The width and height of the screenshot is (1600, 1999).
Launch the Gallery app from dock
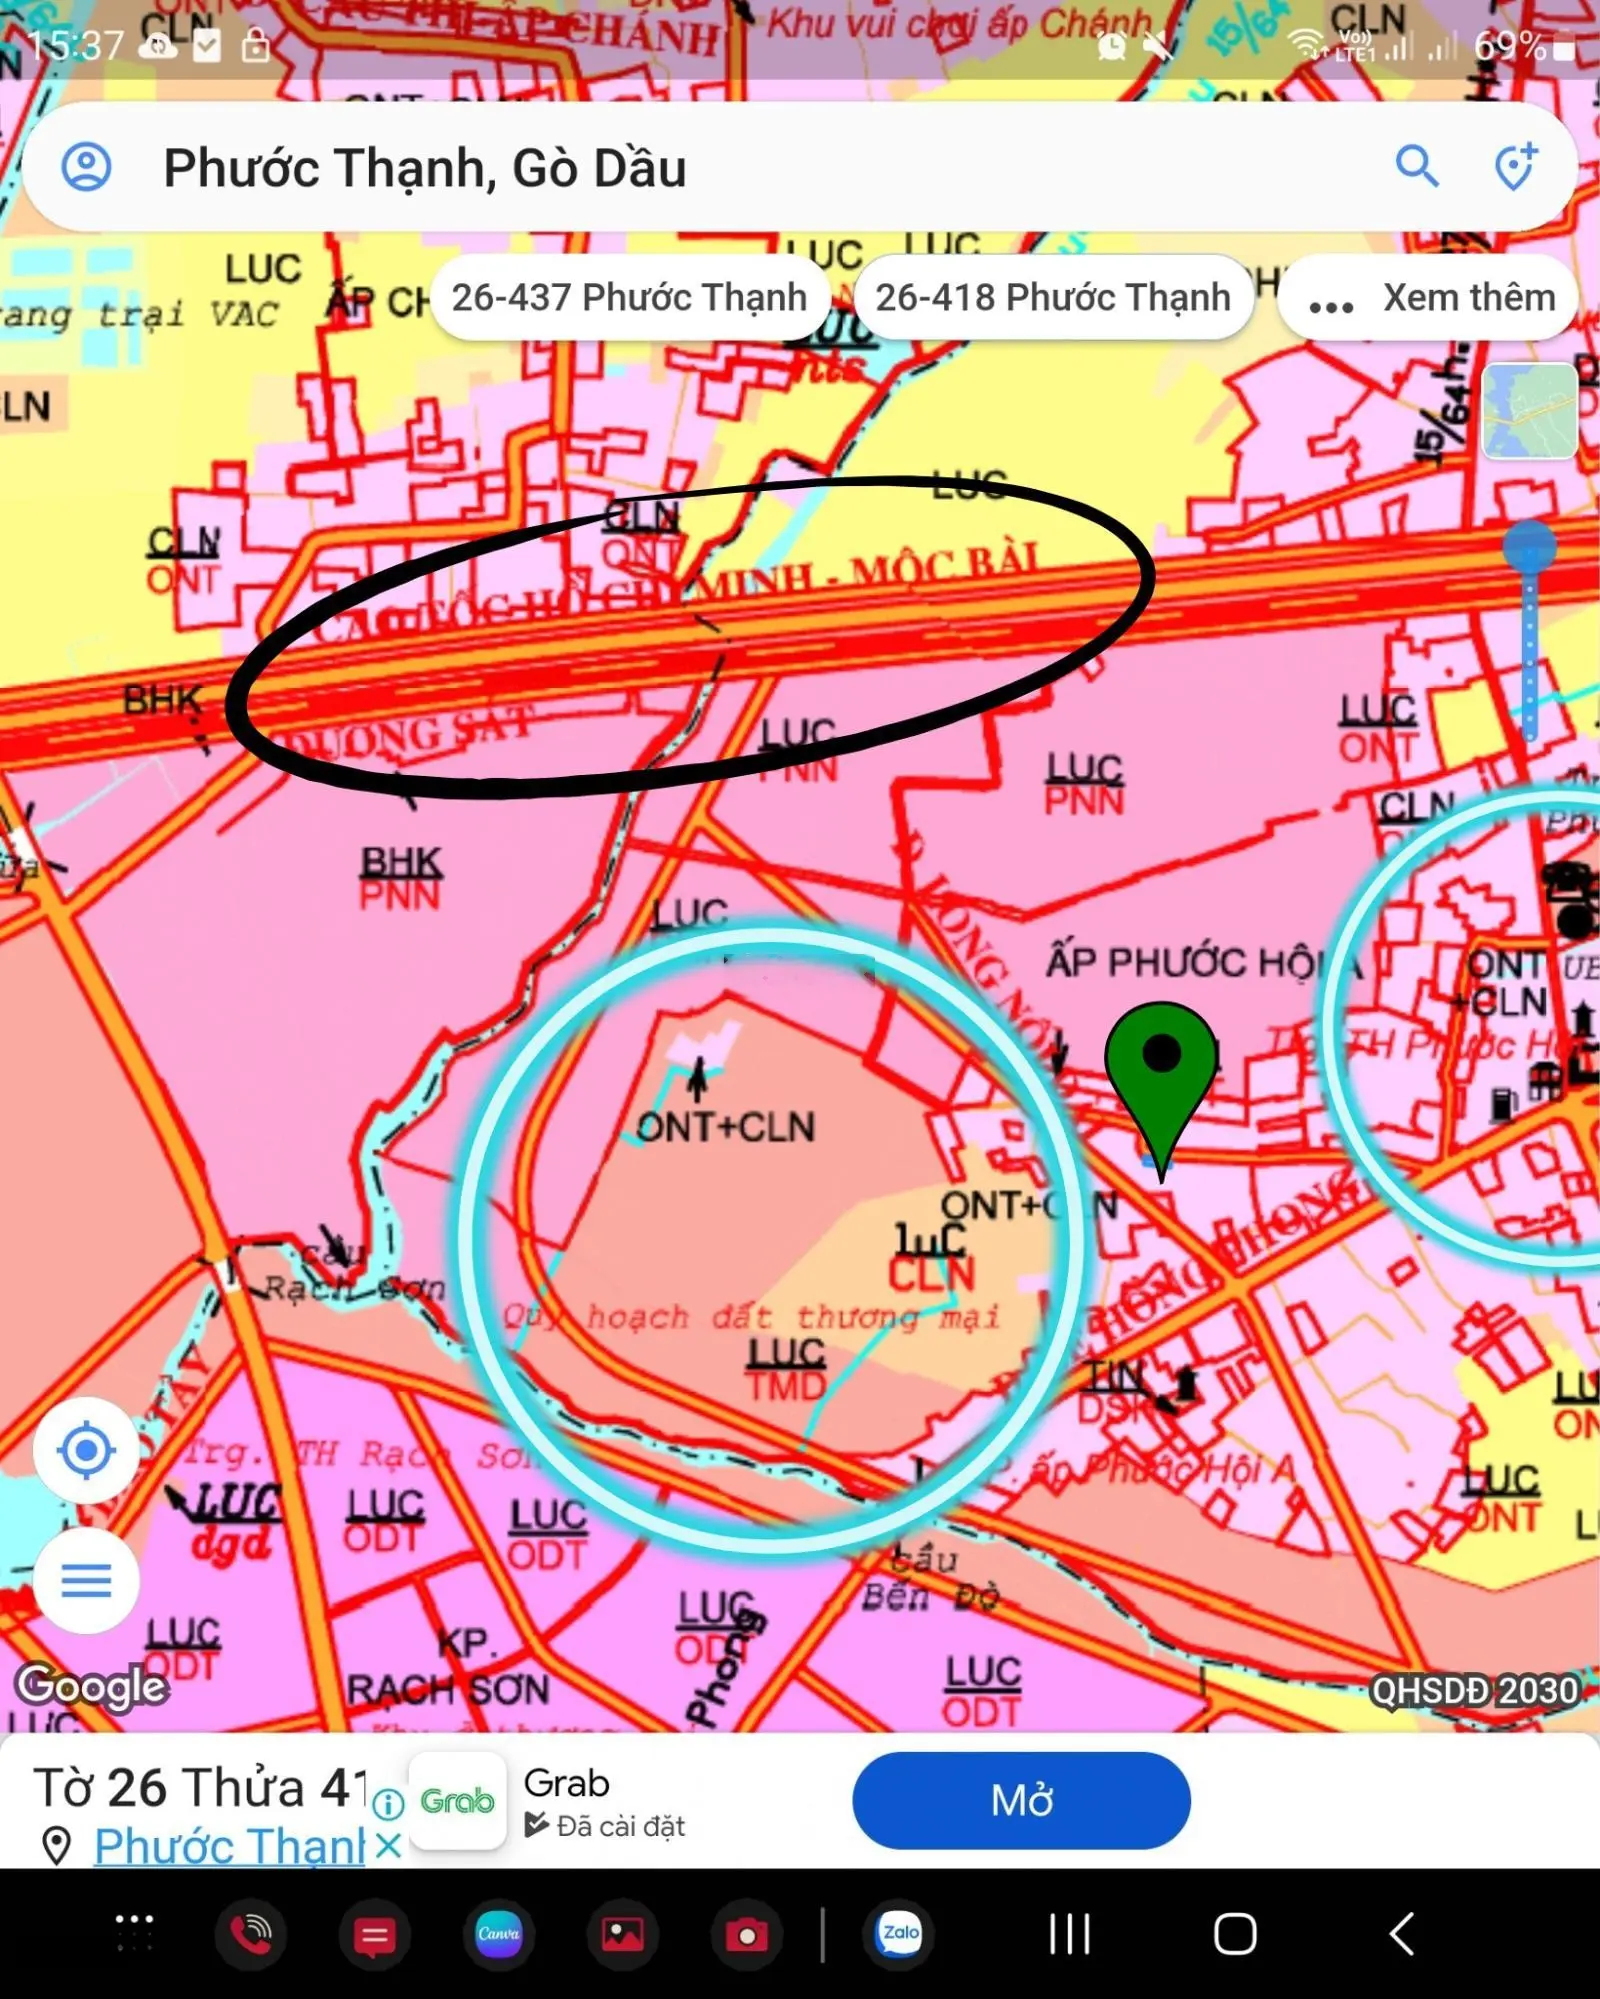[x=622, y=1935]
